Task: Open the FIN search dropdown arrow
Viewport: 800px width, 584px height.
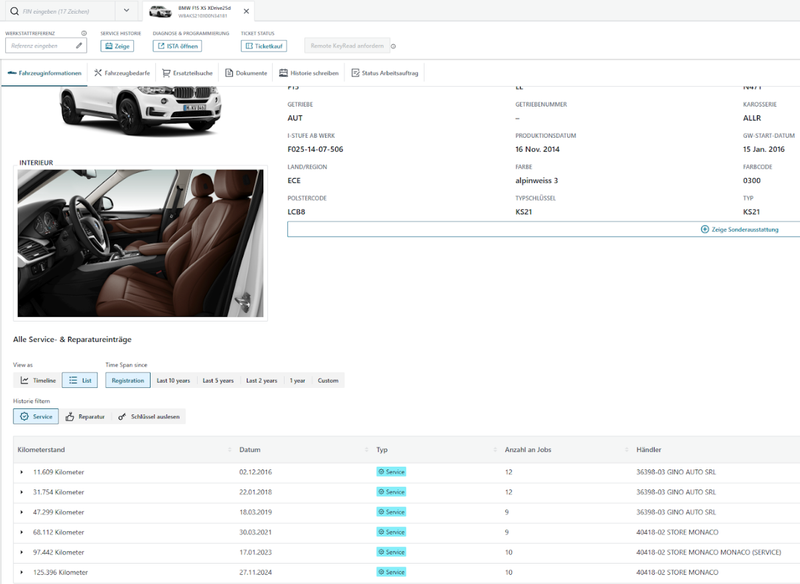Action: point(128,11)
